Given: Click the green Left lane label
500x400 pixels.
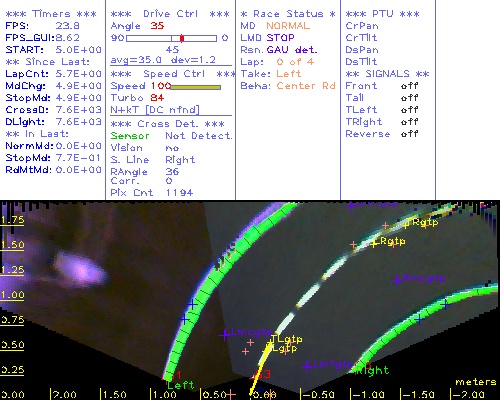Looking at the screenshot, I should click(x=180, y=385).
